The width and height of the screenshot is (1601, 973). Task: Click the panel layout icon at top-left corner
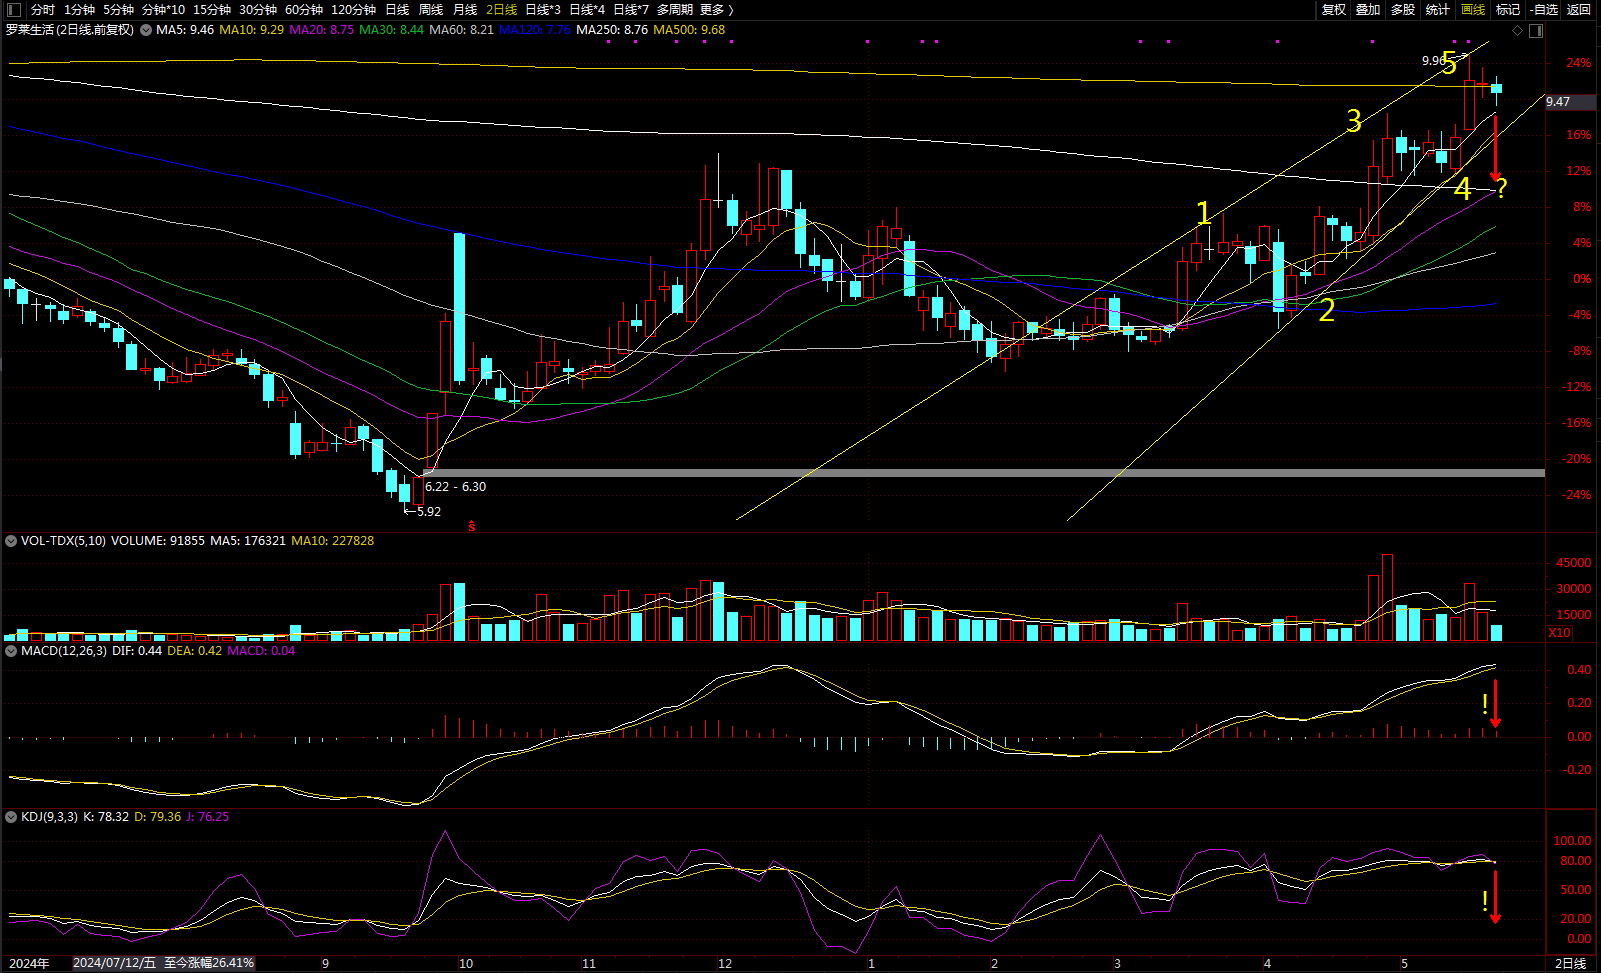click(x=13, y=9)
